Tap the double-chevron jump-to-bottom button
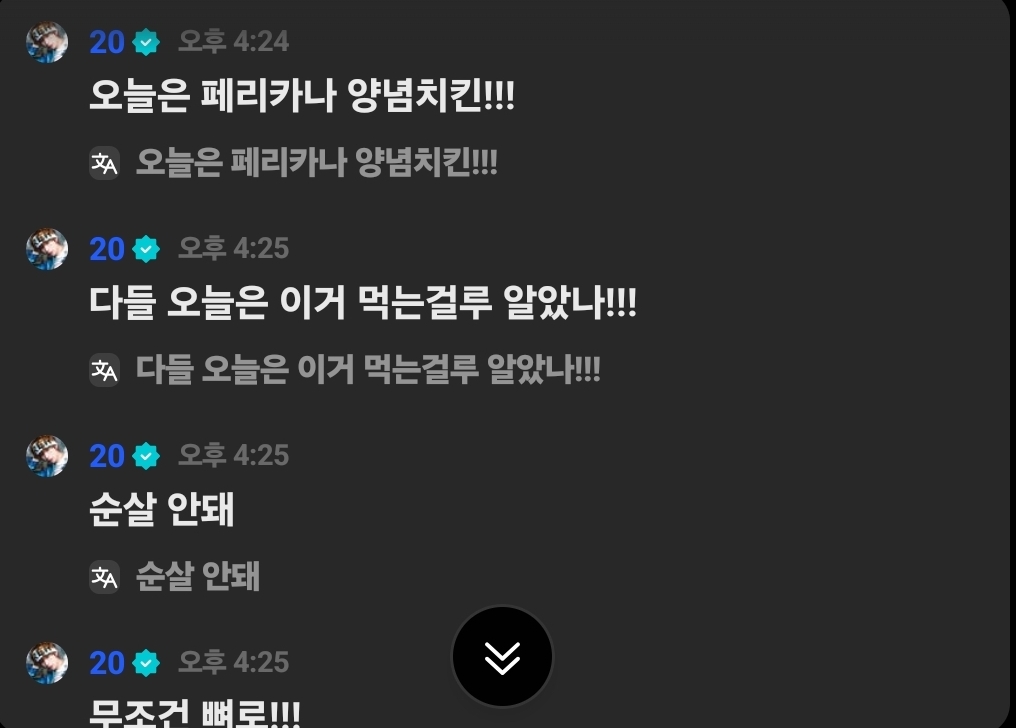Image resolution: width=1016 pixels, height=728 pixels. [502, 657]
